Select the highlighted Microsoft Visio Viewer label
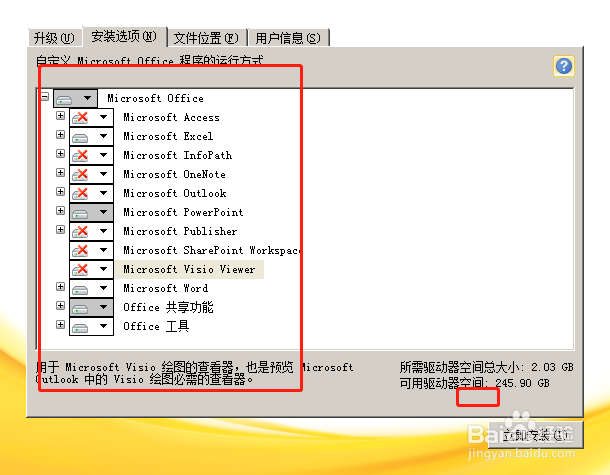The height and width of the screenshot is (475, 610). [x=189, y=269]
